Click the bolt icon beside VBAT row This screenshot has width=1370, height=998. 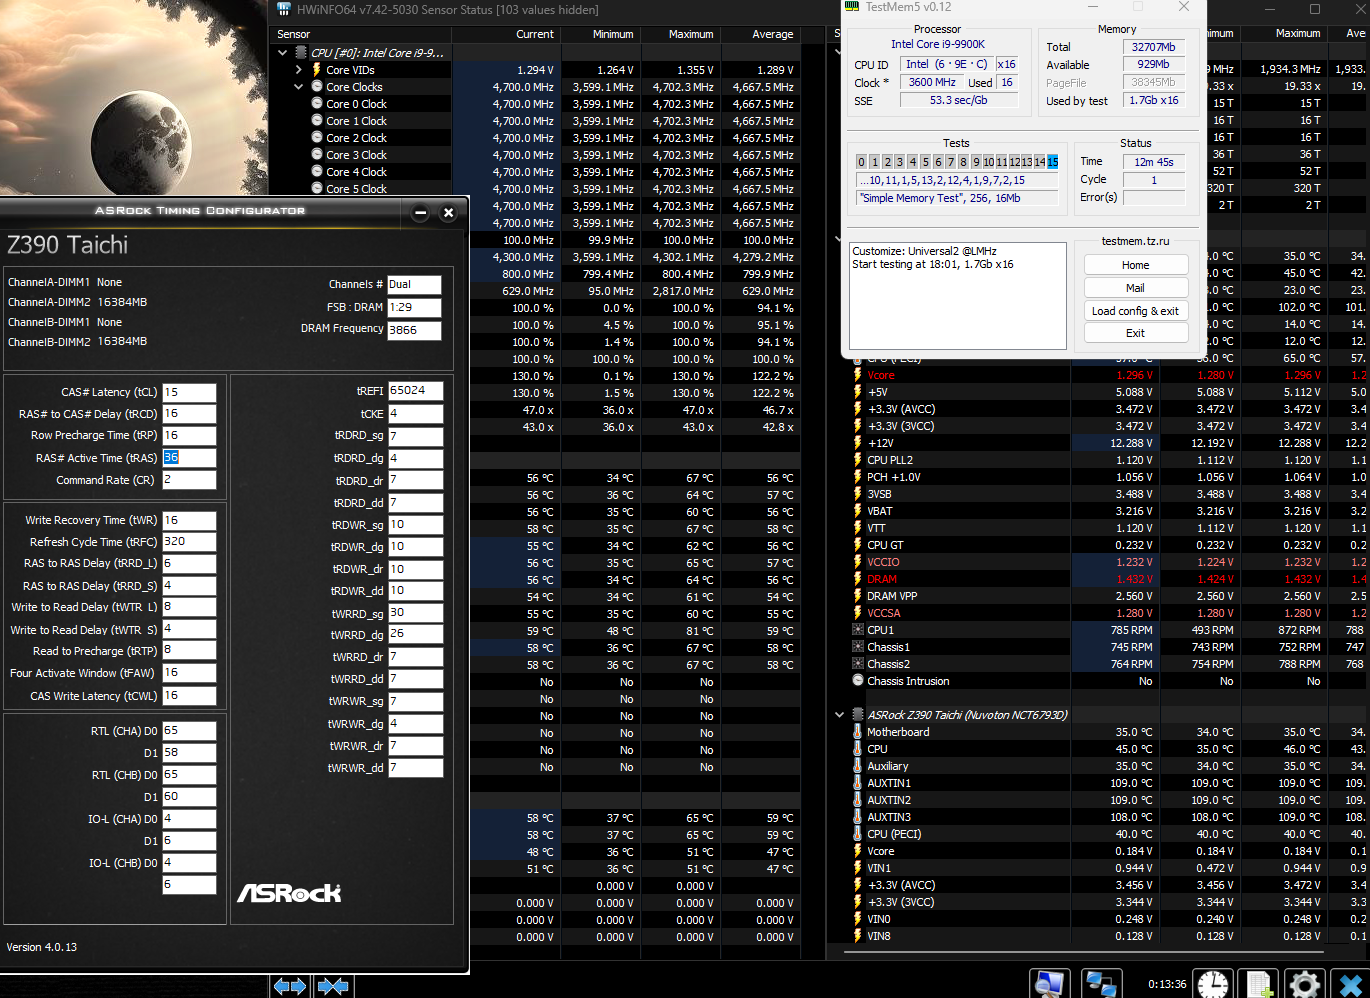[x=857, y=511]
